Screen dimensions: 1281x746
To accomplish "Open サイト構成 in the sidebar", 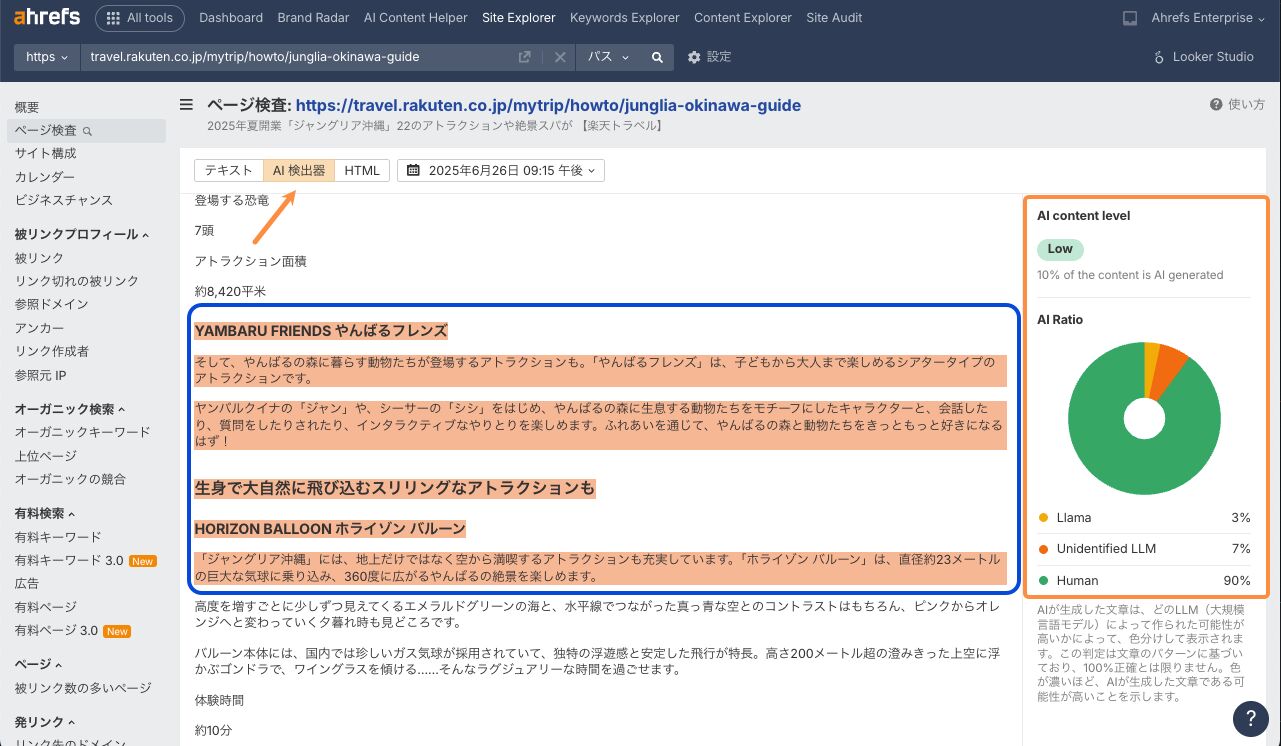I will pos(46,153).
